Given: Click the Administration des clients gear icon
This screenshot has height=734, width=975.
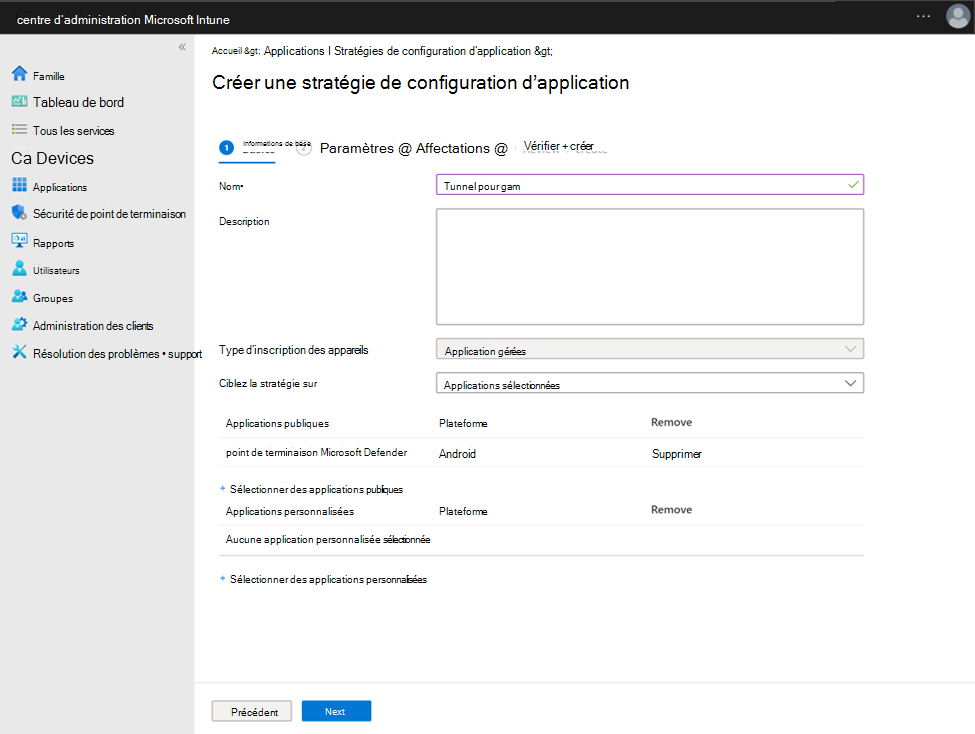Looking at the screenshot, I should click(19, 324).
